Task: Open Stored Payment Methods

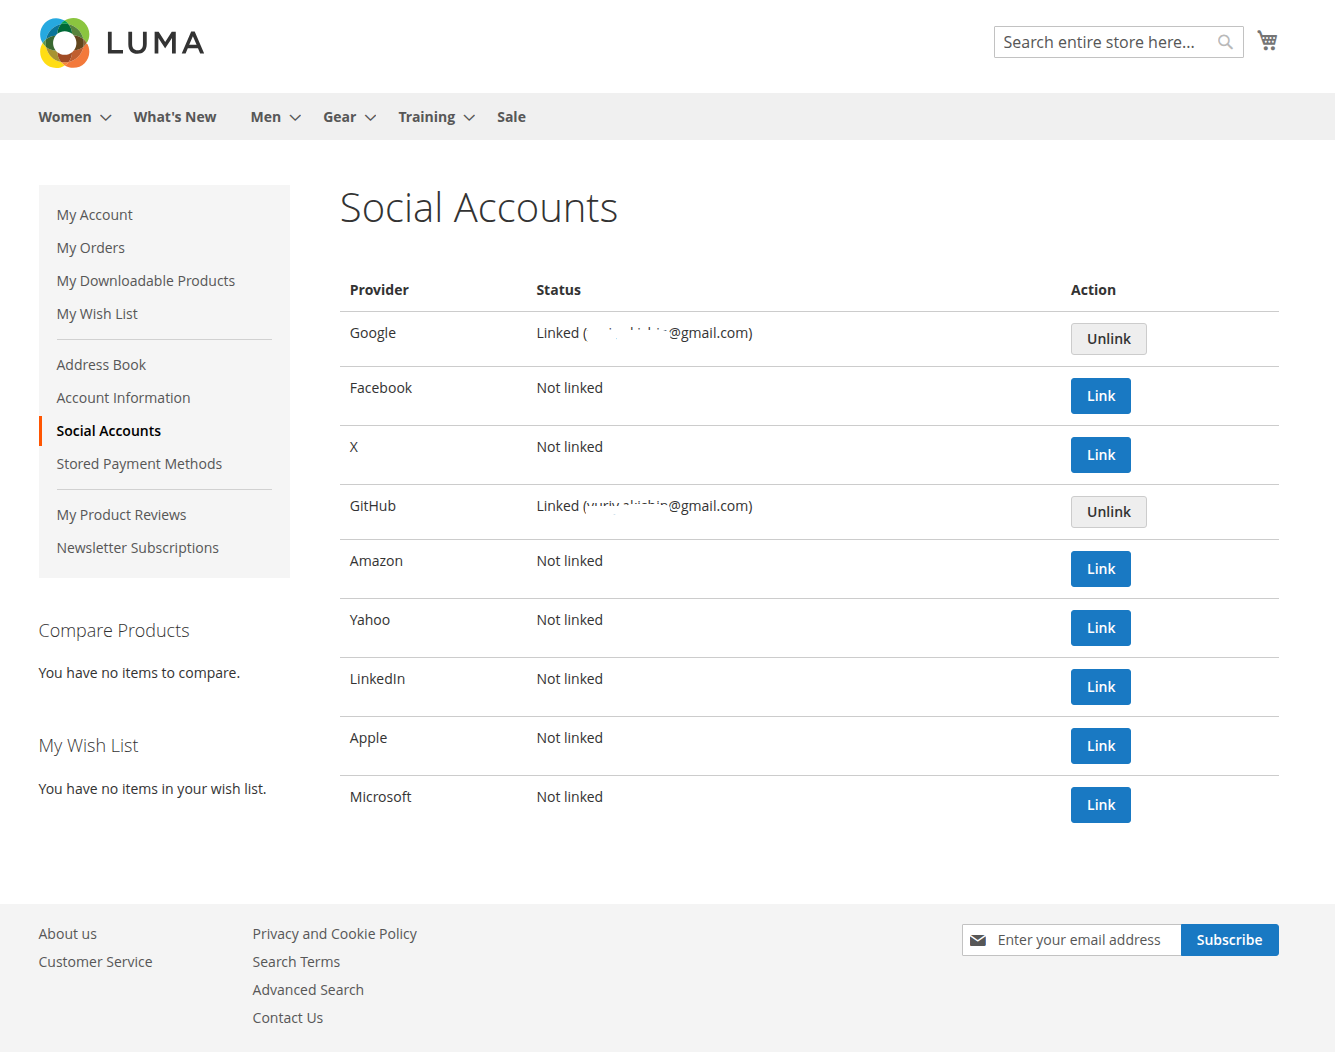Action: [x=139, y=464]
